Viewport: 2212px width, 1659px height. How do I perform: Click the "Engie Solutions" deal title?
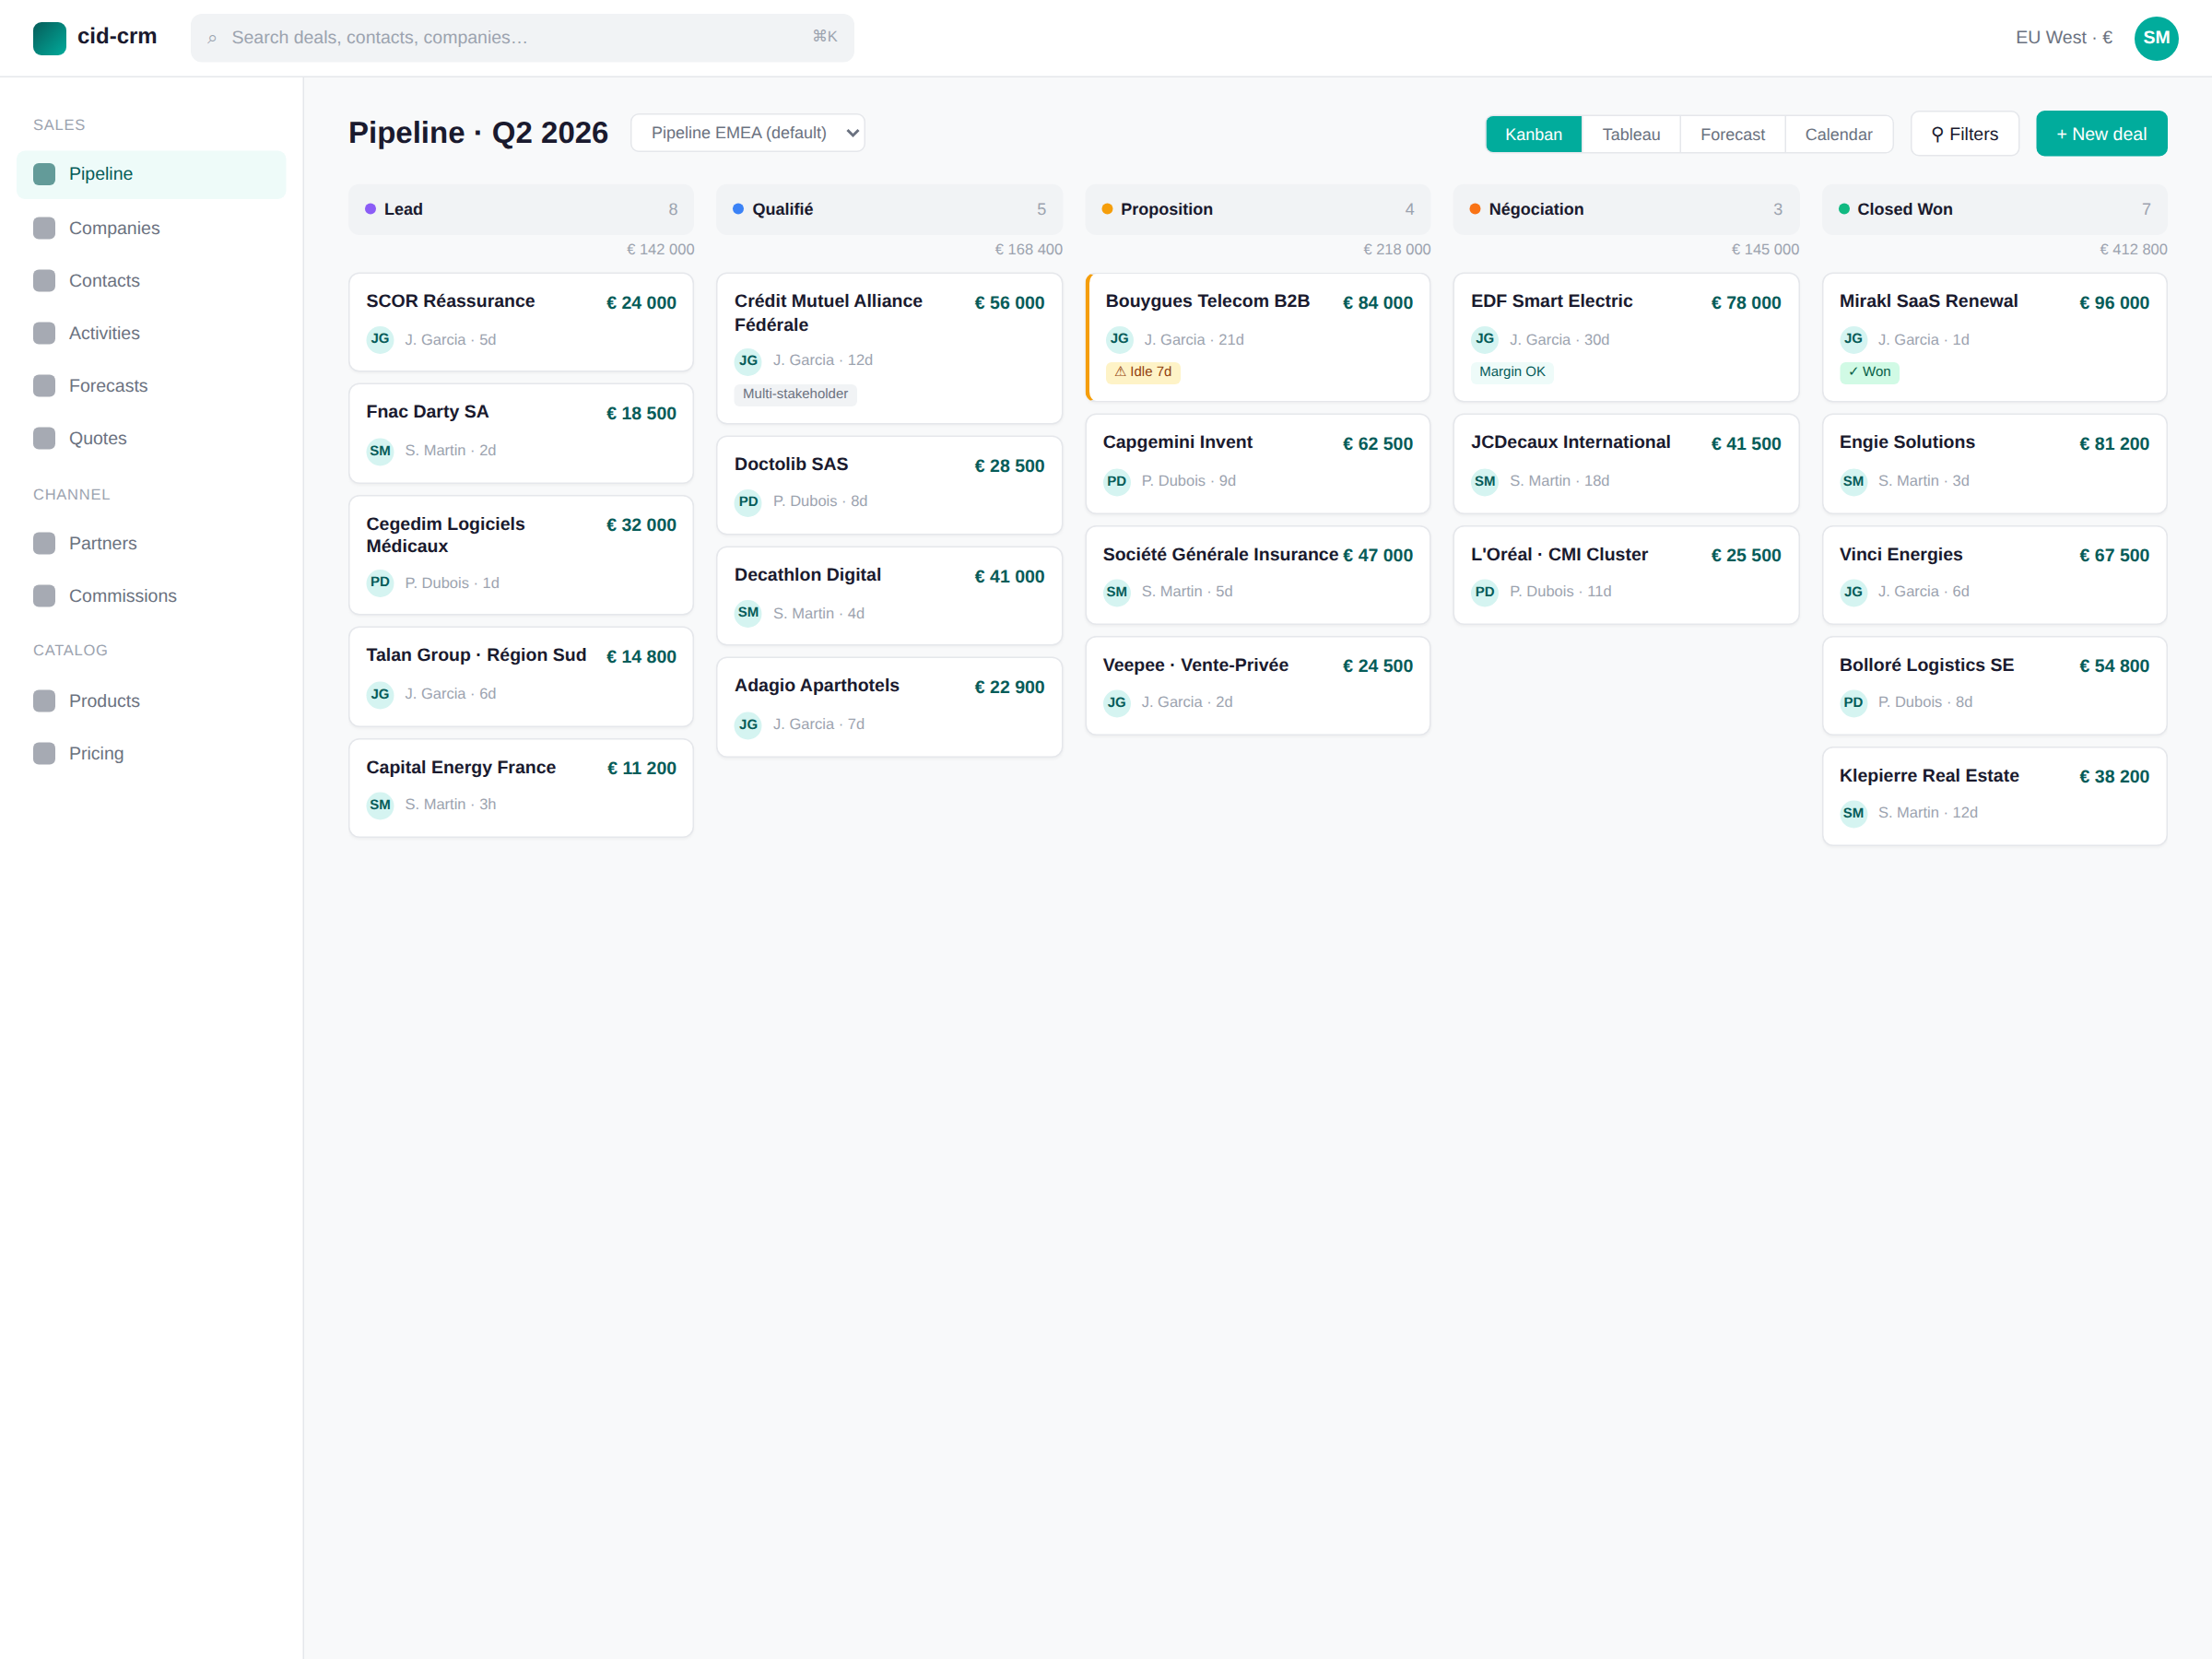(1907, 442)
